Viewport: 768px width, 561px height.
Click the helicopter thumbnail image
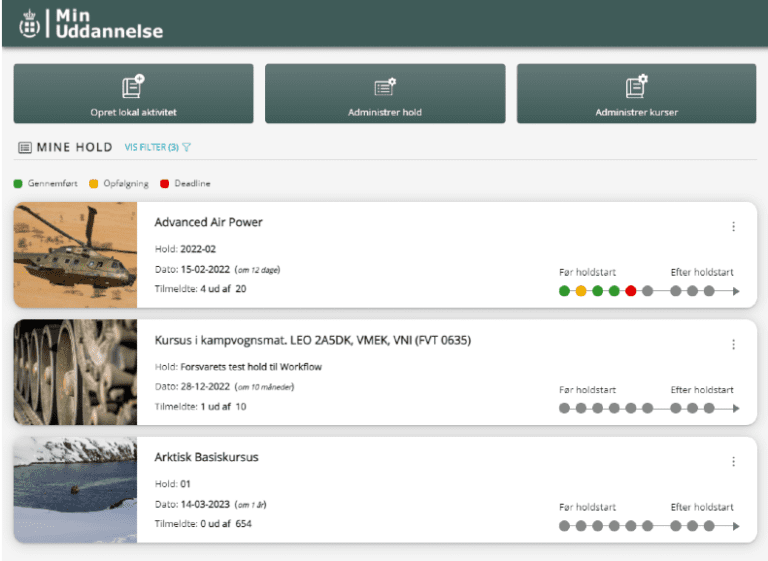coord(75,255)
